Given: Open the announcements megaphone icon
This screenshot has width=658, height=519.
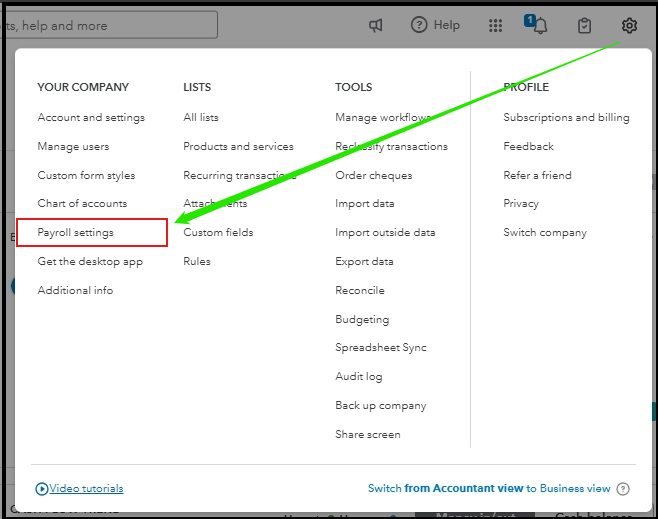Looking at the screenshot, I should coord(376,26).
